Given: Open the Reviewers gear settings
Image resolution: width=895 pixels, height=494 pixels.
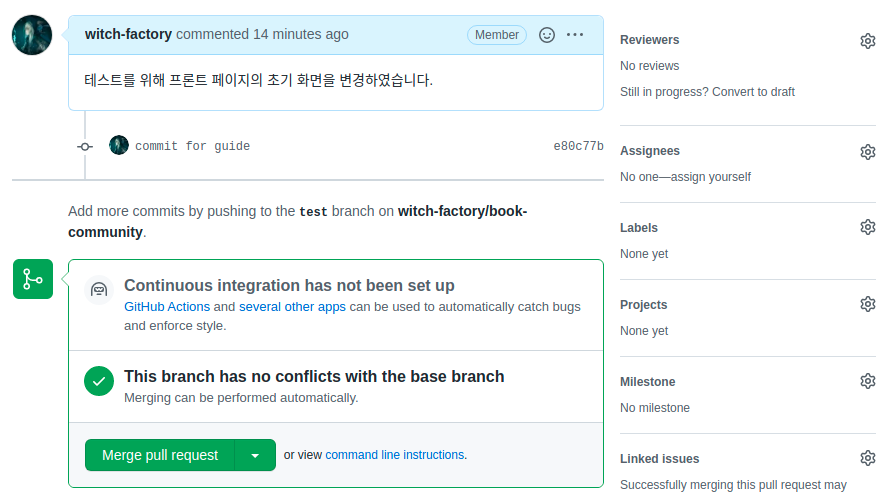Looking at the screenshot, I should pyautogui.click(x=867, y=40).
